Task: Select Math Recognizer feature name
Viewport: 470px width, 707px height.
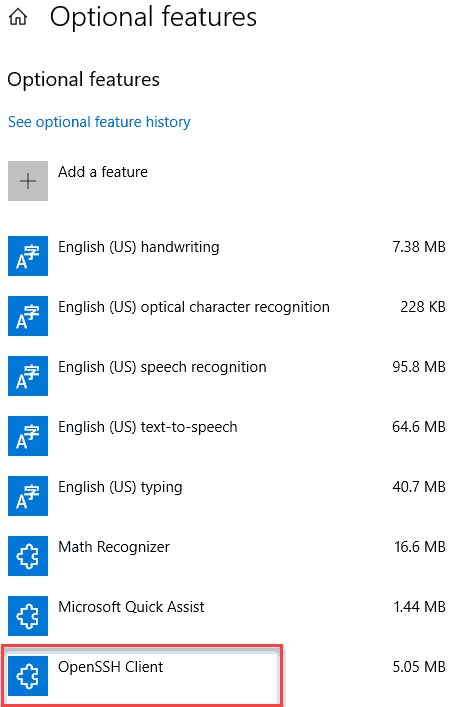Action: (x=114, y=547)
